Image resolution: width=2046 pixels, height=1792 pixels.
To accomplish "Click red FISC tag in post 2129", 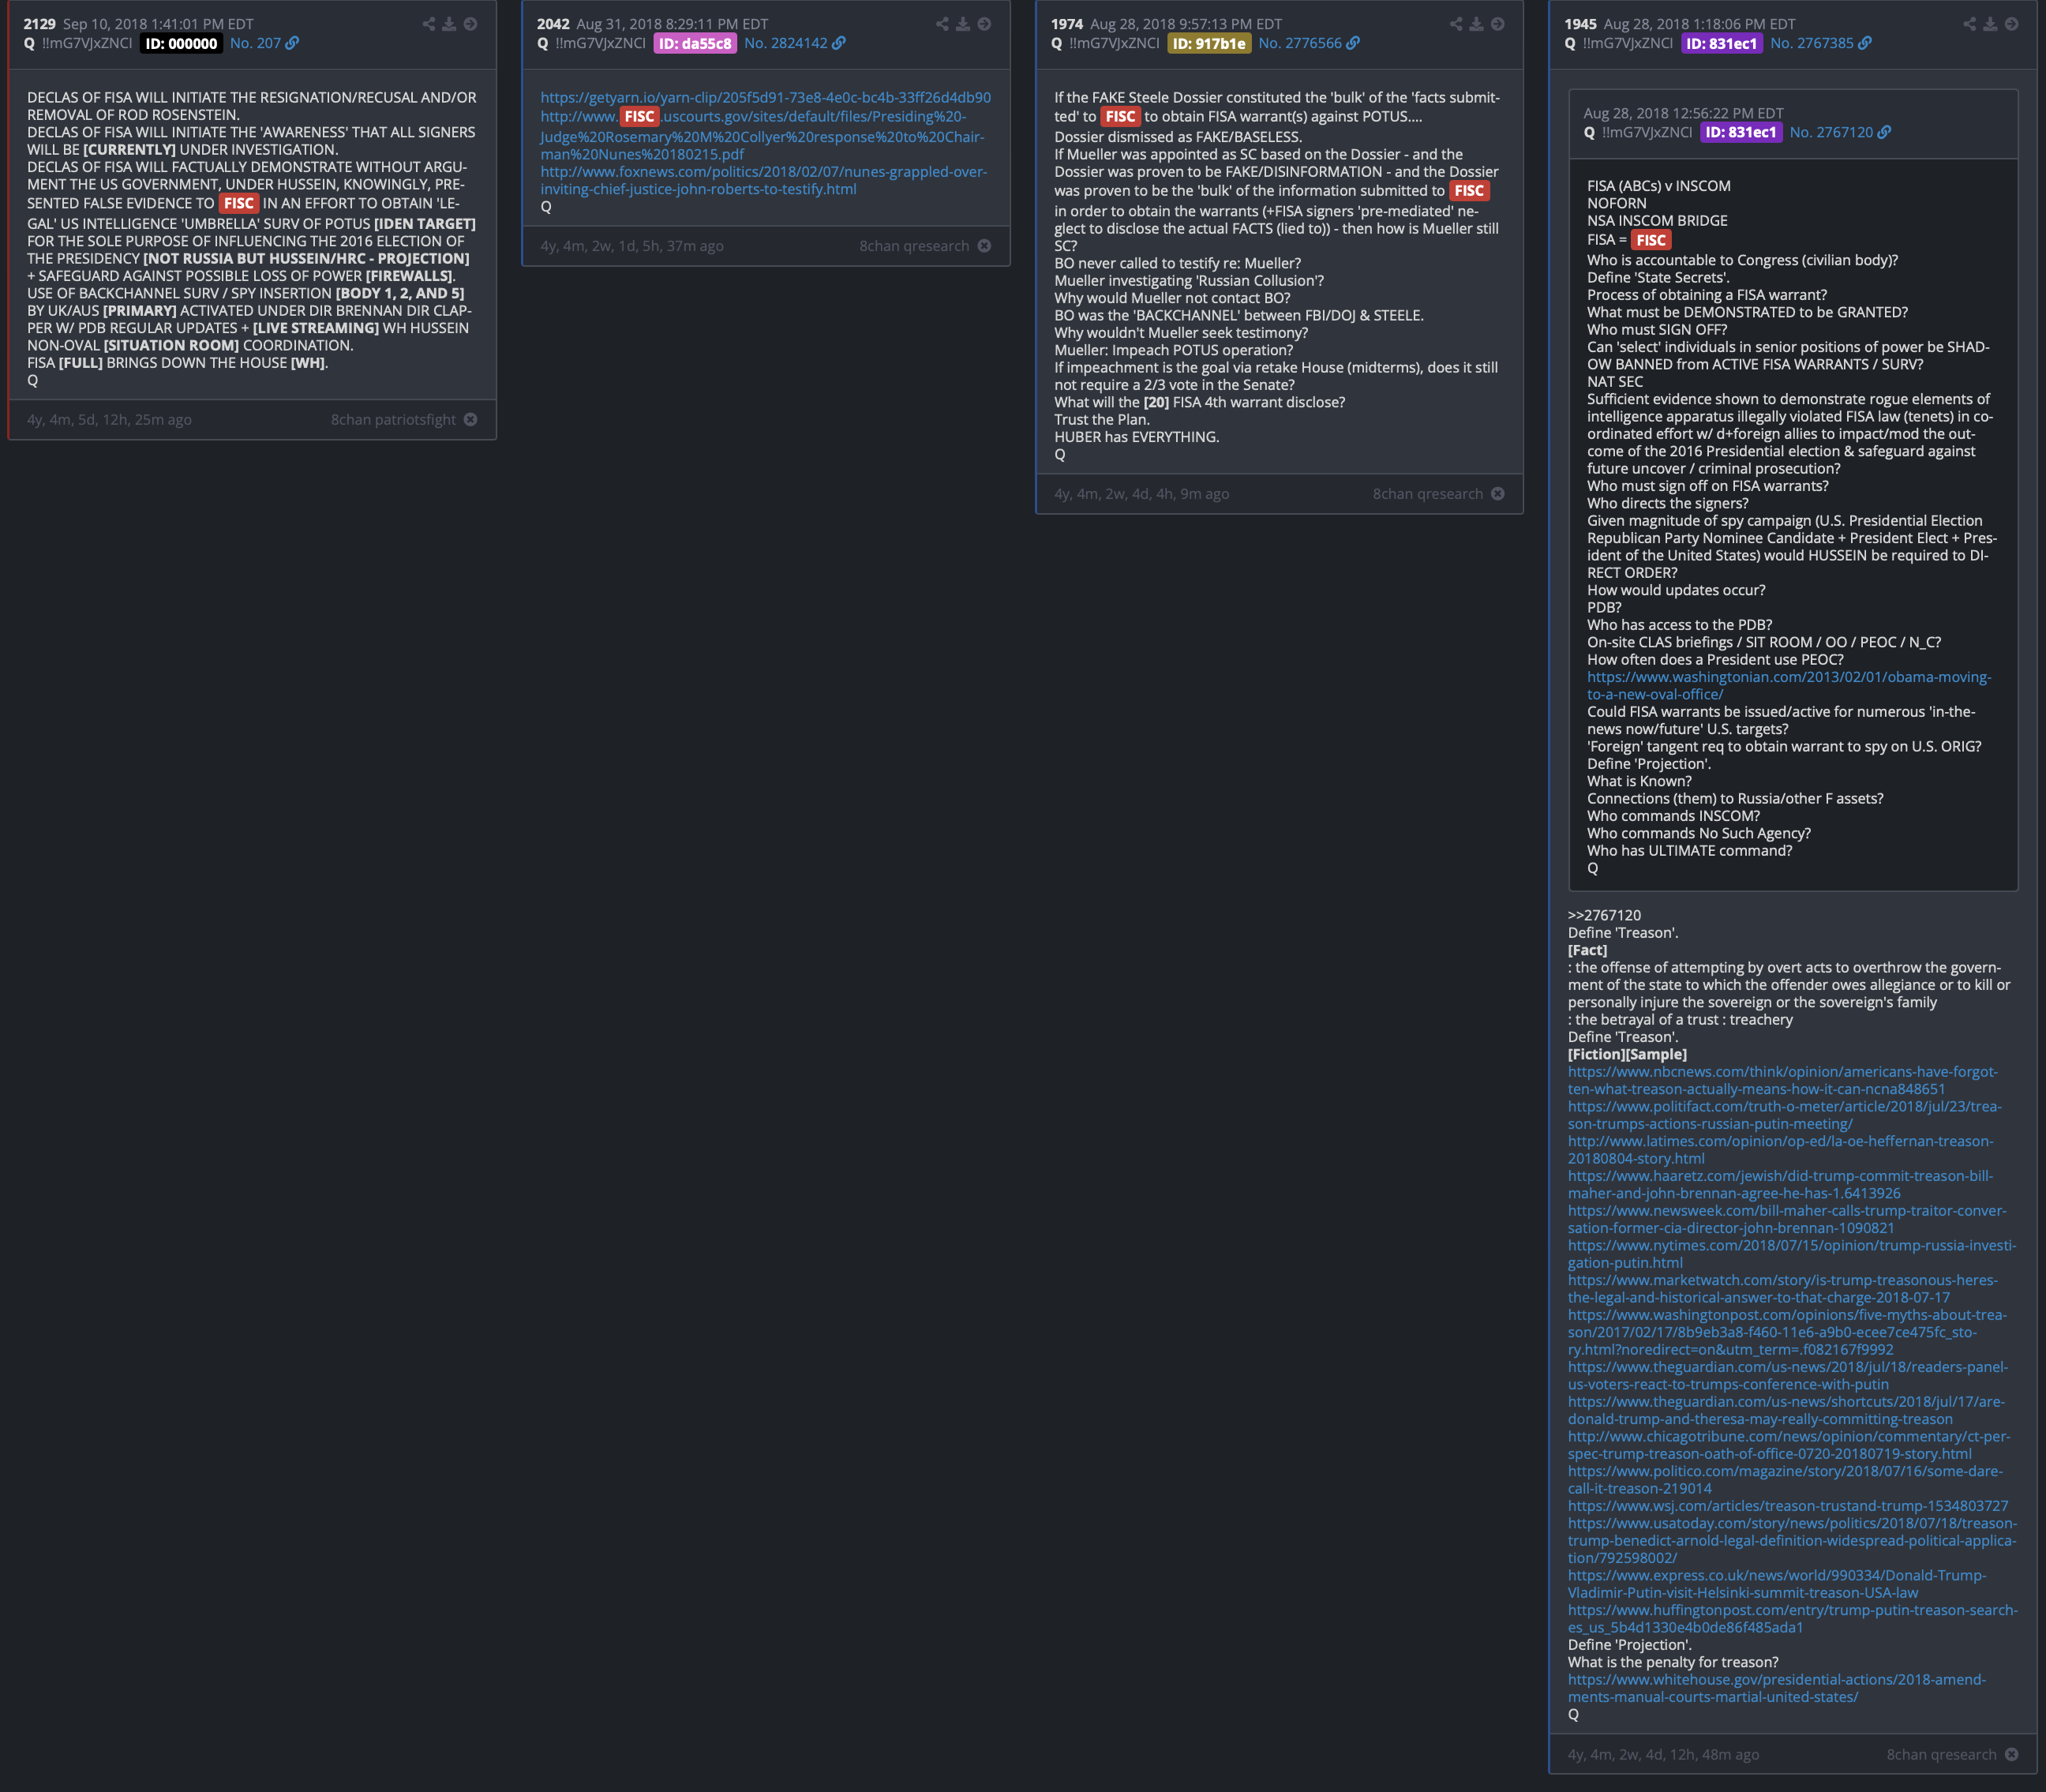I will click(239, 203).
